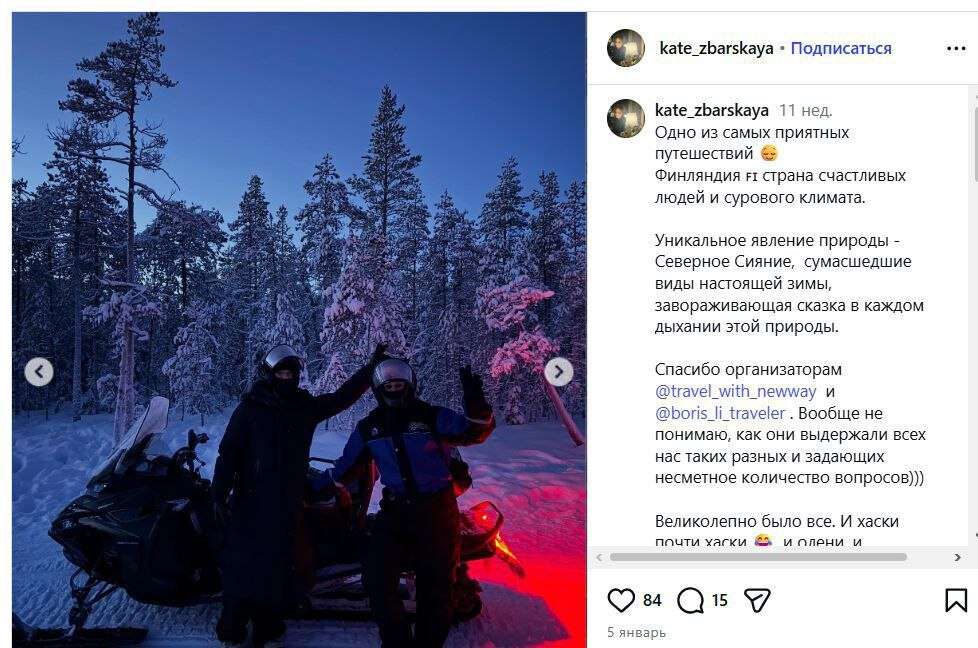Open the three-dot more options menu
Screen dimensions: 978x648
click(956, 48)
